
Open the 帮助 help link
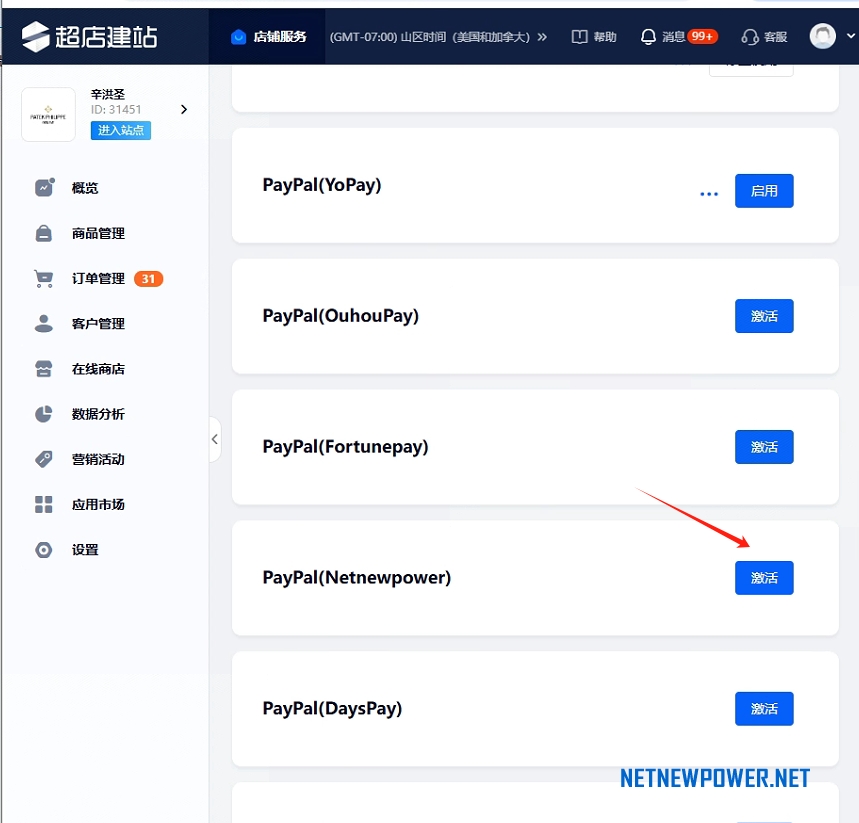pyautogui.click(x=605, y=37)
